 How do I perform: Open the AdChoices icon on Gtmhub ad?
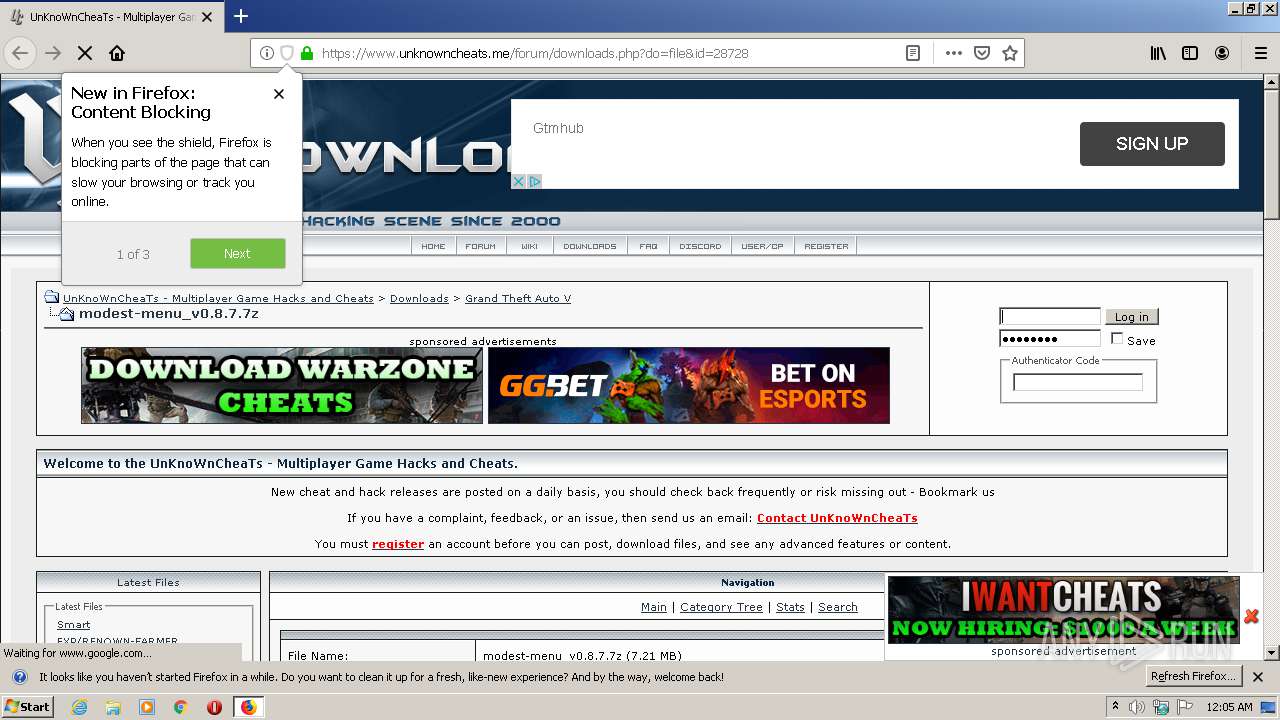[x=534, y=181]
